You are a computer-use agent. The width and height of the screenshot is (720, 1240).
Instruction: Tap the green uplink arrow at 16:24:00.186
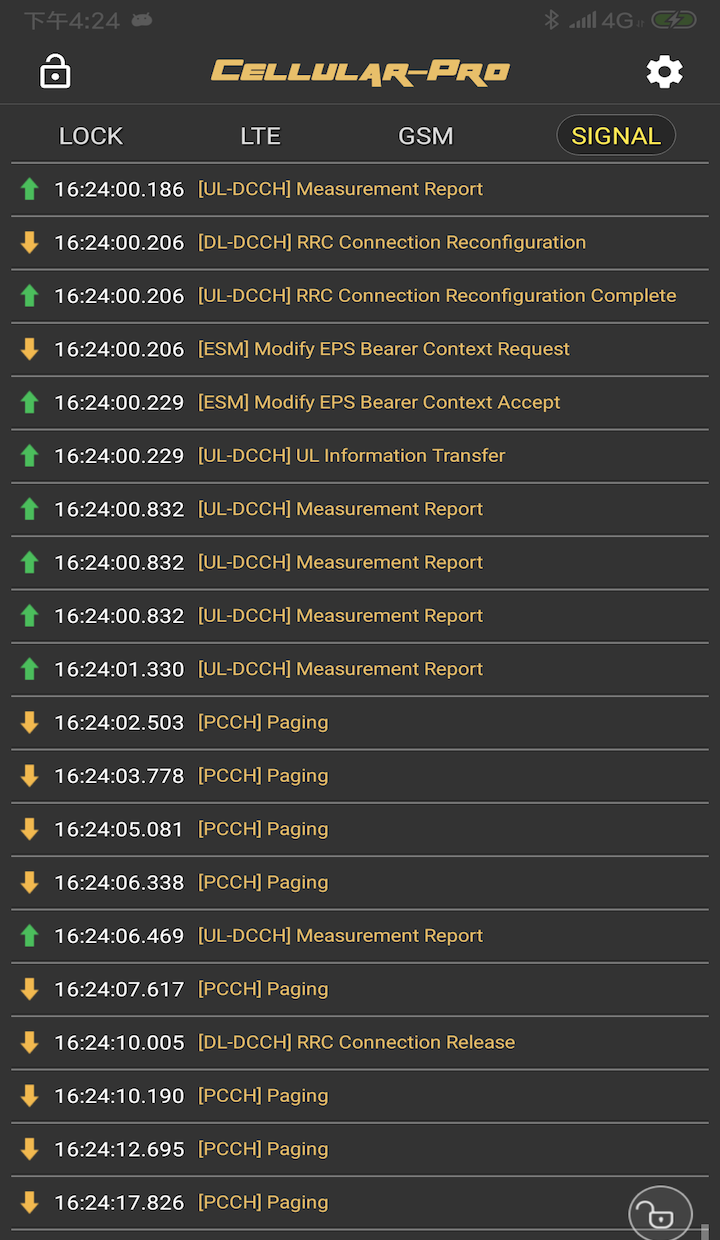click(30, 189)
